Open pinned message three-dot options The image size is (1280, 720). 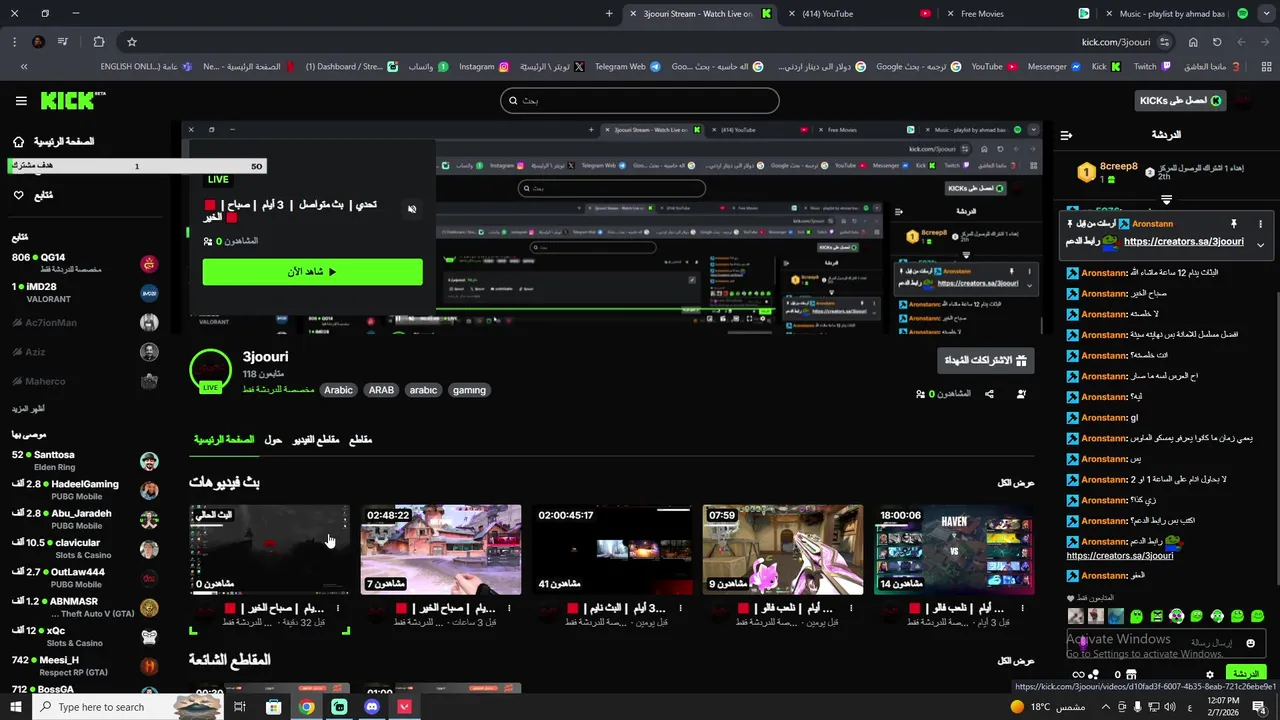click(1260, 224)
